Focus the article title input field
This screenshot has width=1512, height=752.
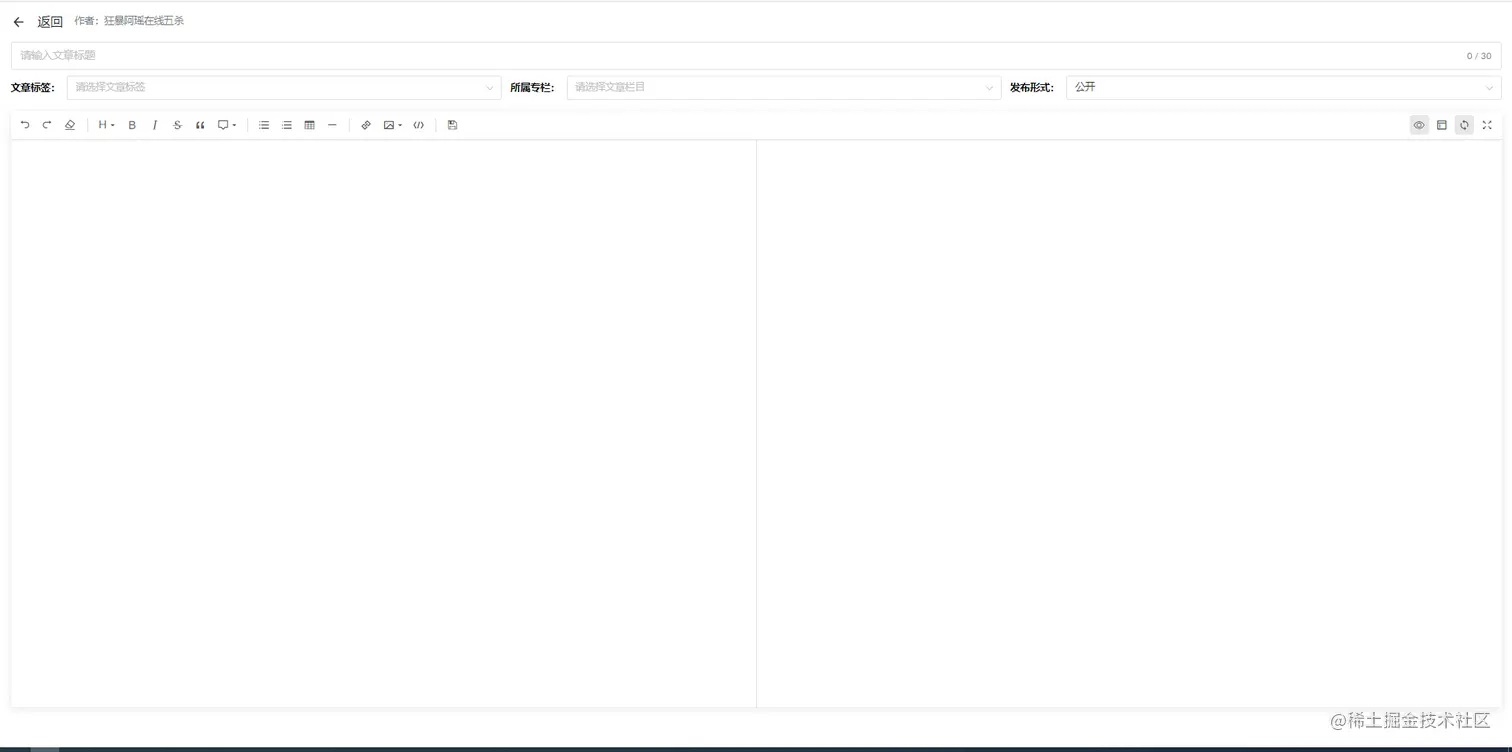pos(756,56)
